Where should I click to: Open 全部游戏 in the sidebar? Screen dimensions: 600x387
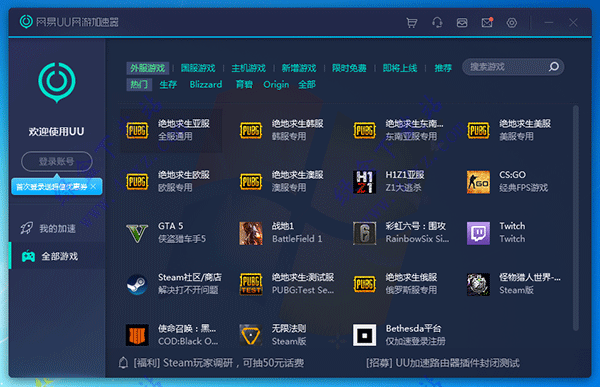click(x=57, y=256)
